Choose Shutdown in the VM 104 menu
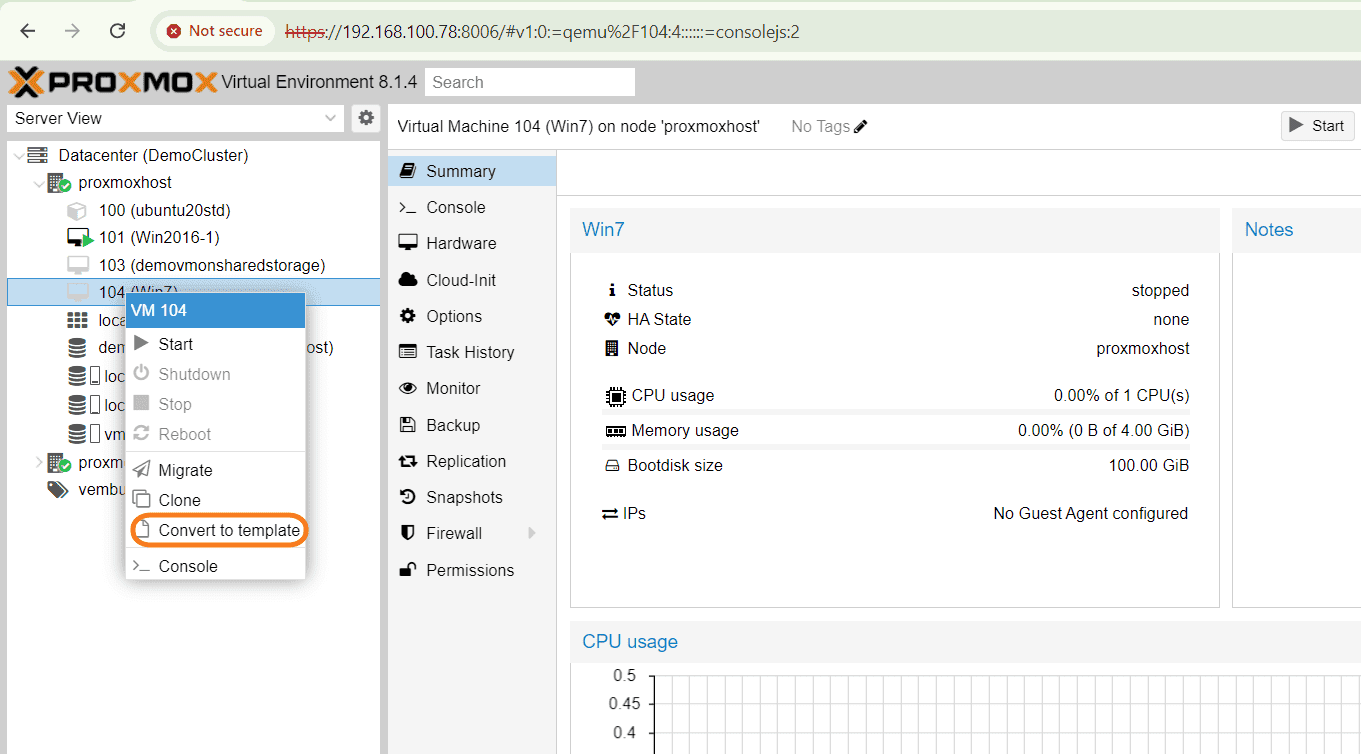Screen dimensions: 1361x754 pos(215,374)
